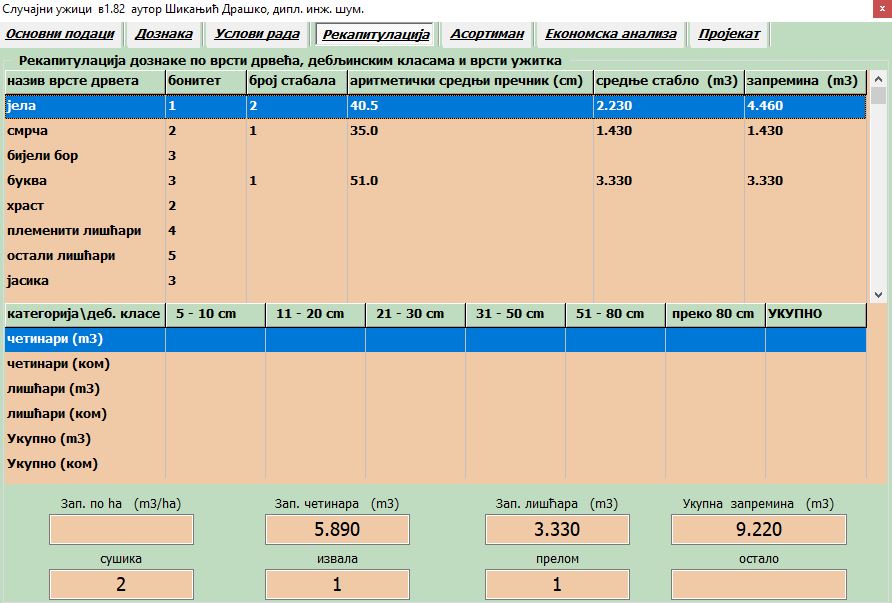Viewport: 892px width, 603px height.
Task: Click the scrollbar down arrow of the species table
Action: pyautogui.click(x=878, y=295)
